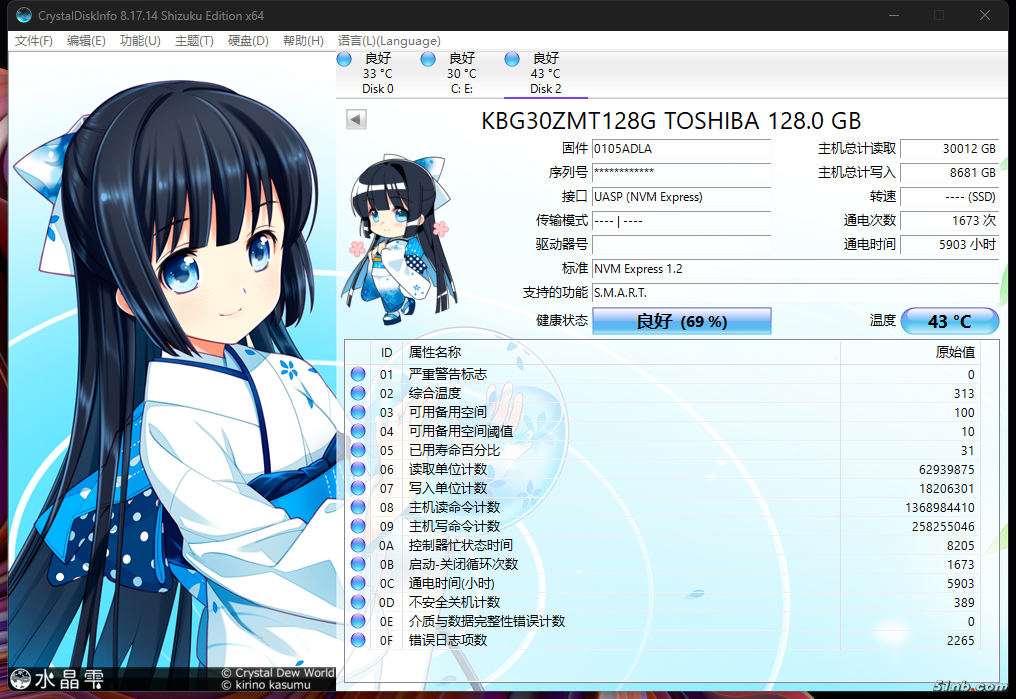Click status orb for attribute 09 主机写命令计数

(358, 526)
